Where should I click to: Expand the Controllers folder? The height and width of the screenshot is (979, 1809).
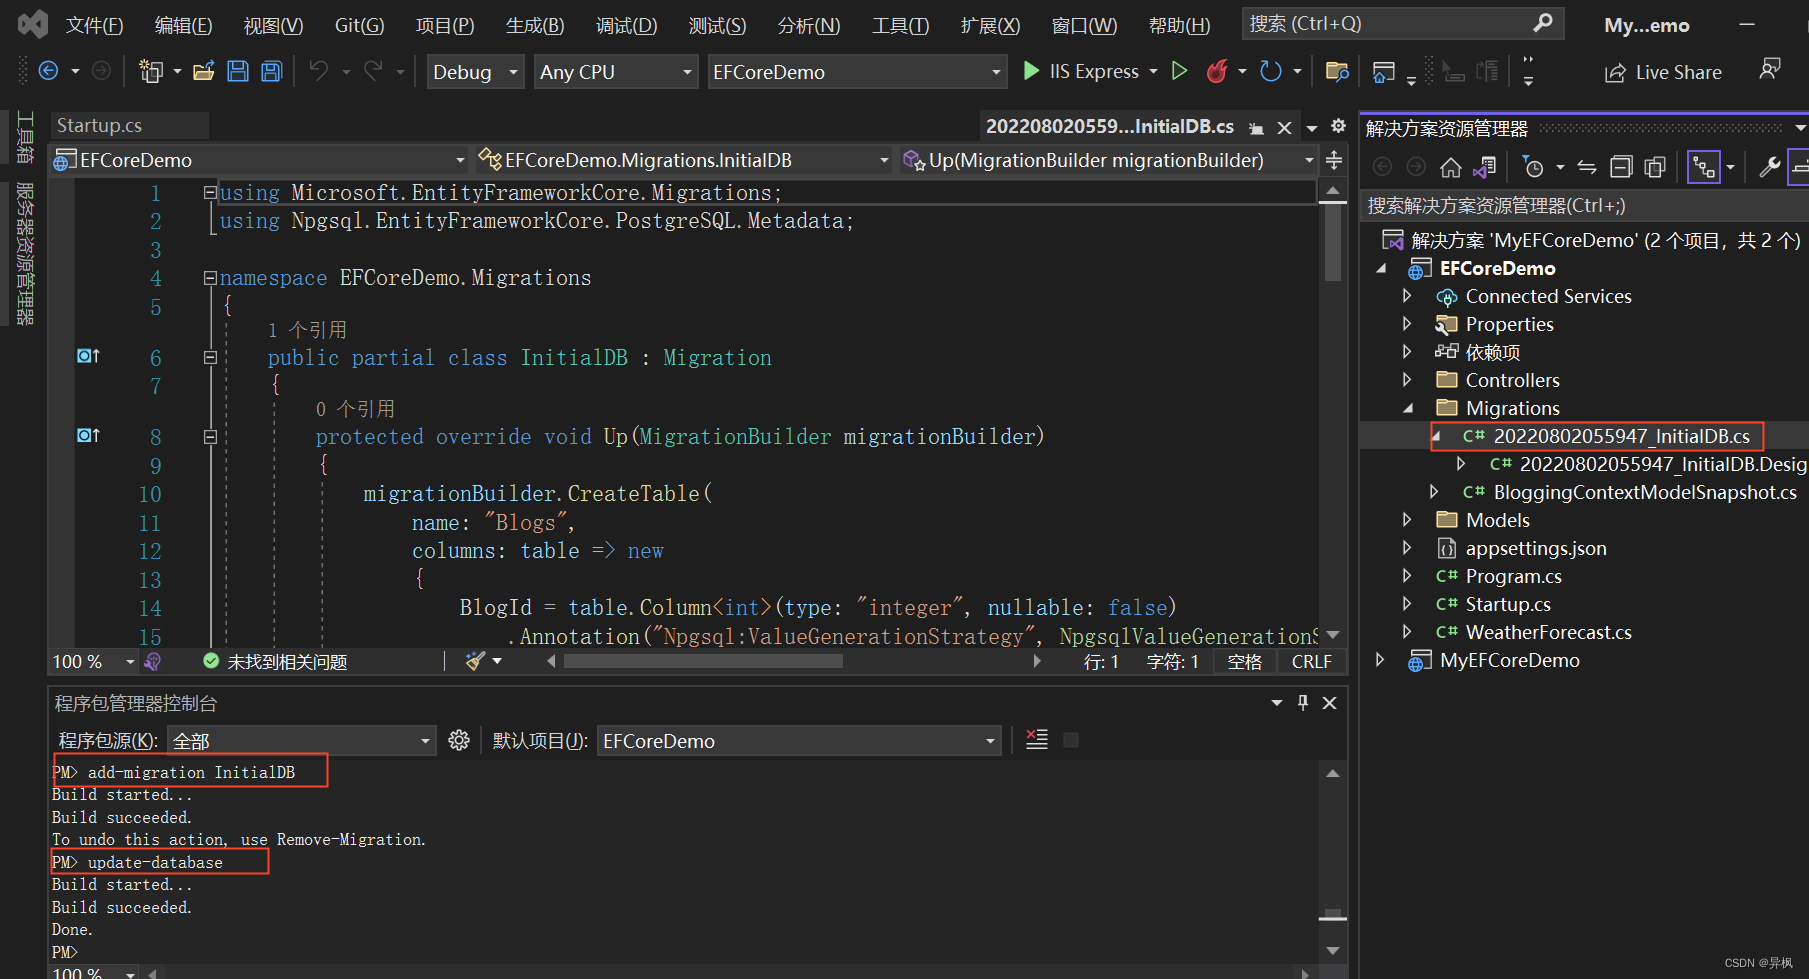(1407, 380)
